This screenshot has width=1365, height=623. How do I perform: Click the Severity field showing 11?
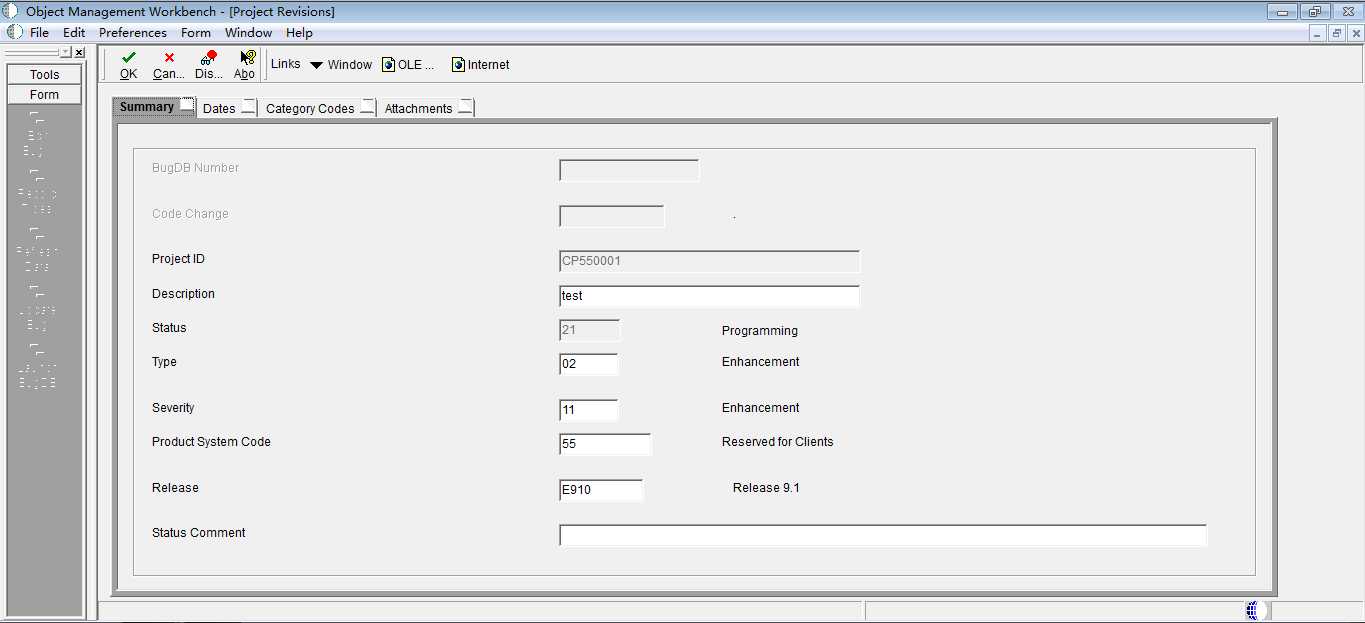588,410
